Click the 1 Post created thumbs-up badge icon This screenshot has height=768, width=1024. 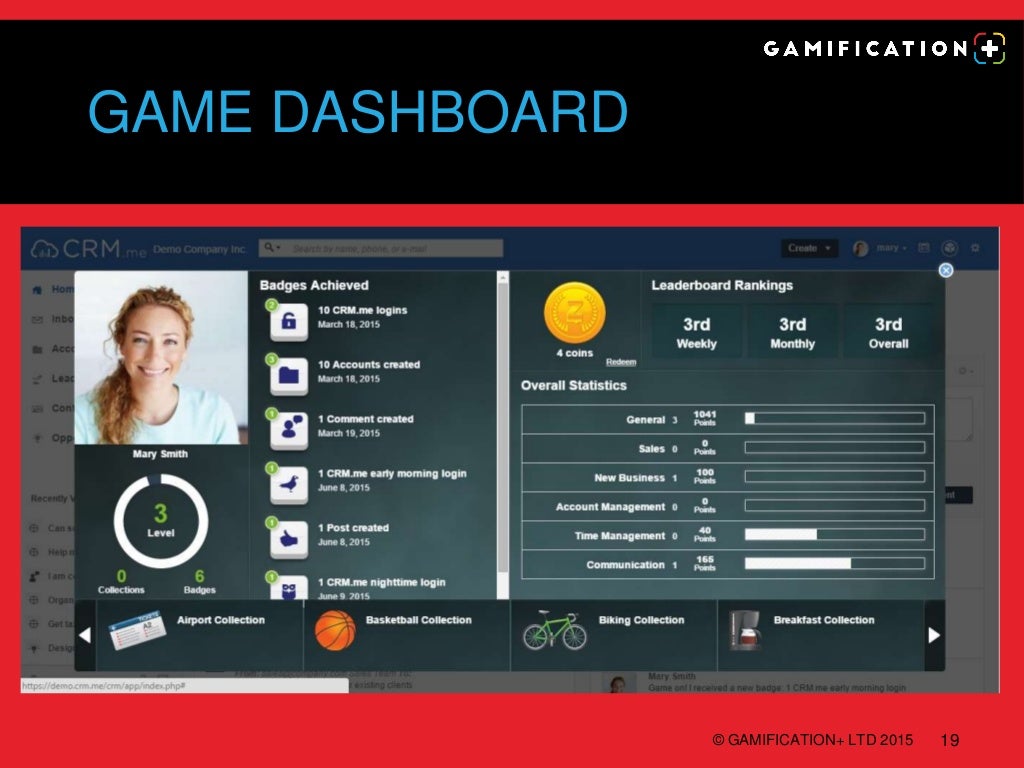coord(289,539)
